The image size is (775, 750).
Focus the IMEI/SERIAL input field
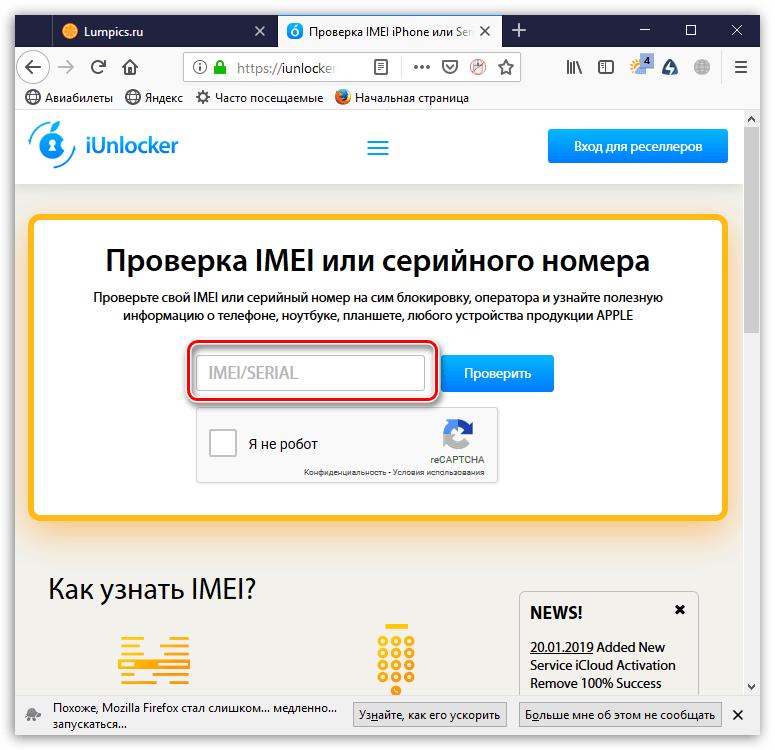[310, 373]
